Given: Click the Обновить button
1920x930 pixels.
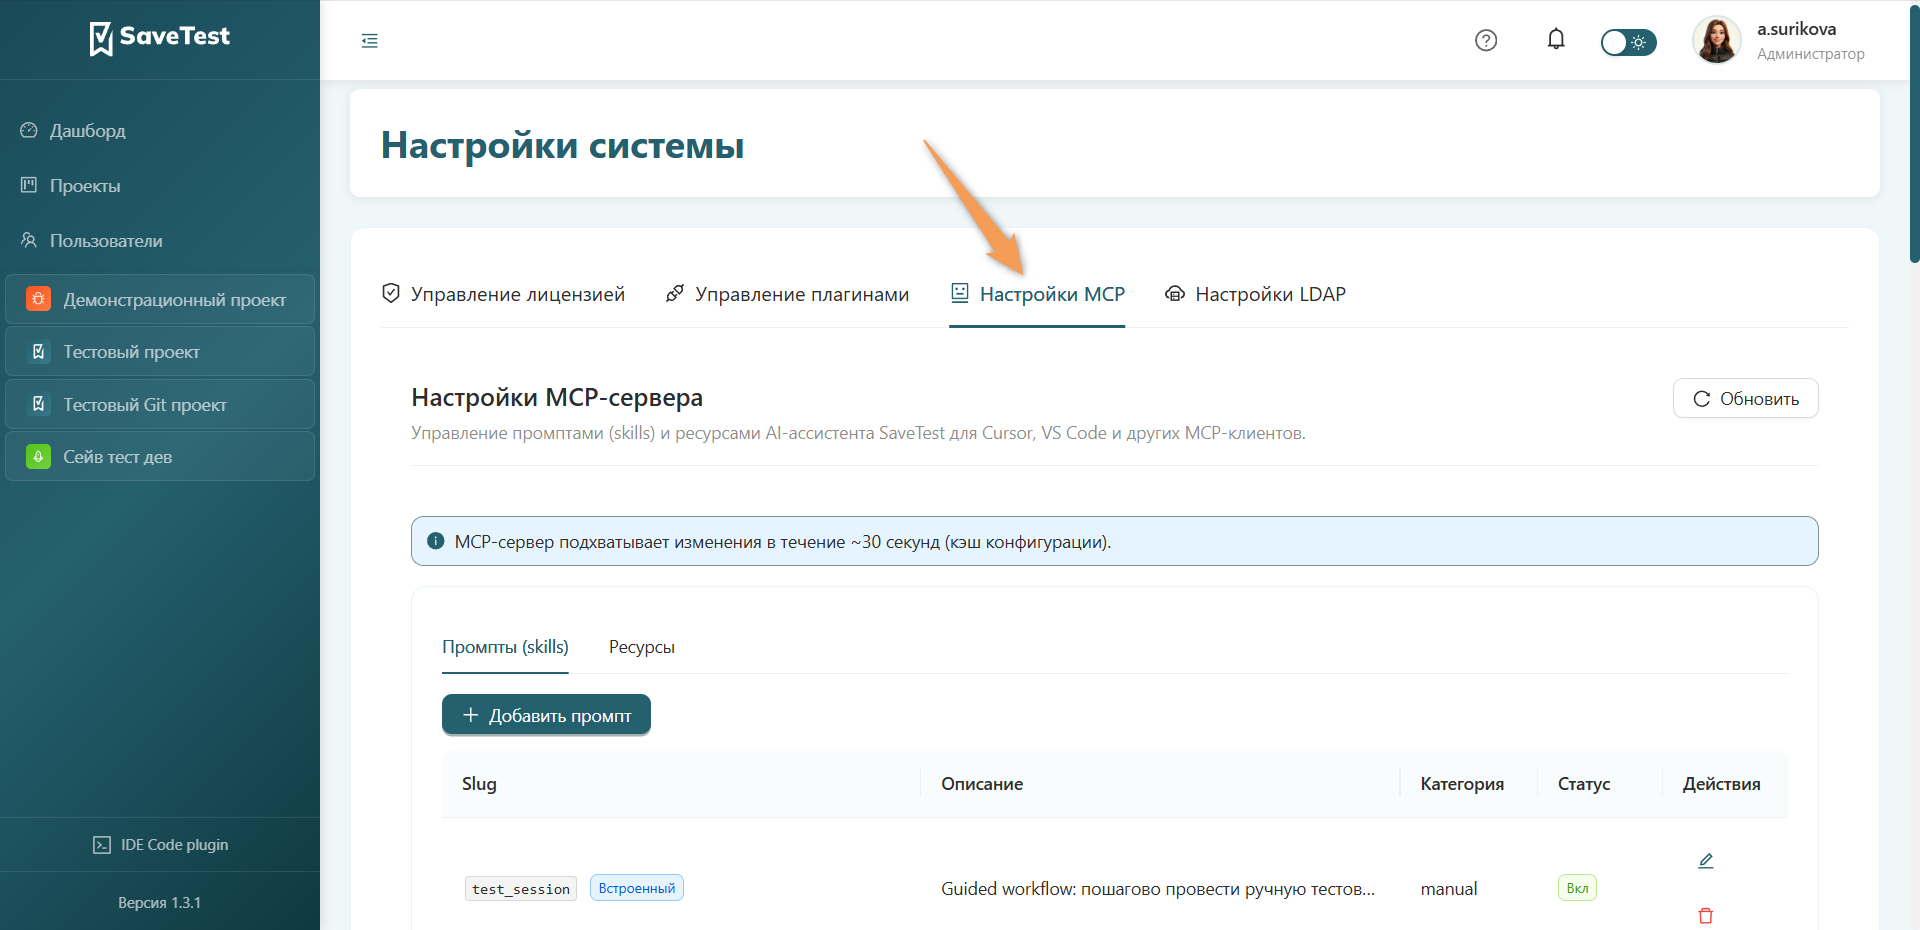Looking at the screenshot, I should click(1746, 398).
